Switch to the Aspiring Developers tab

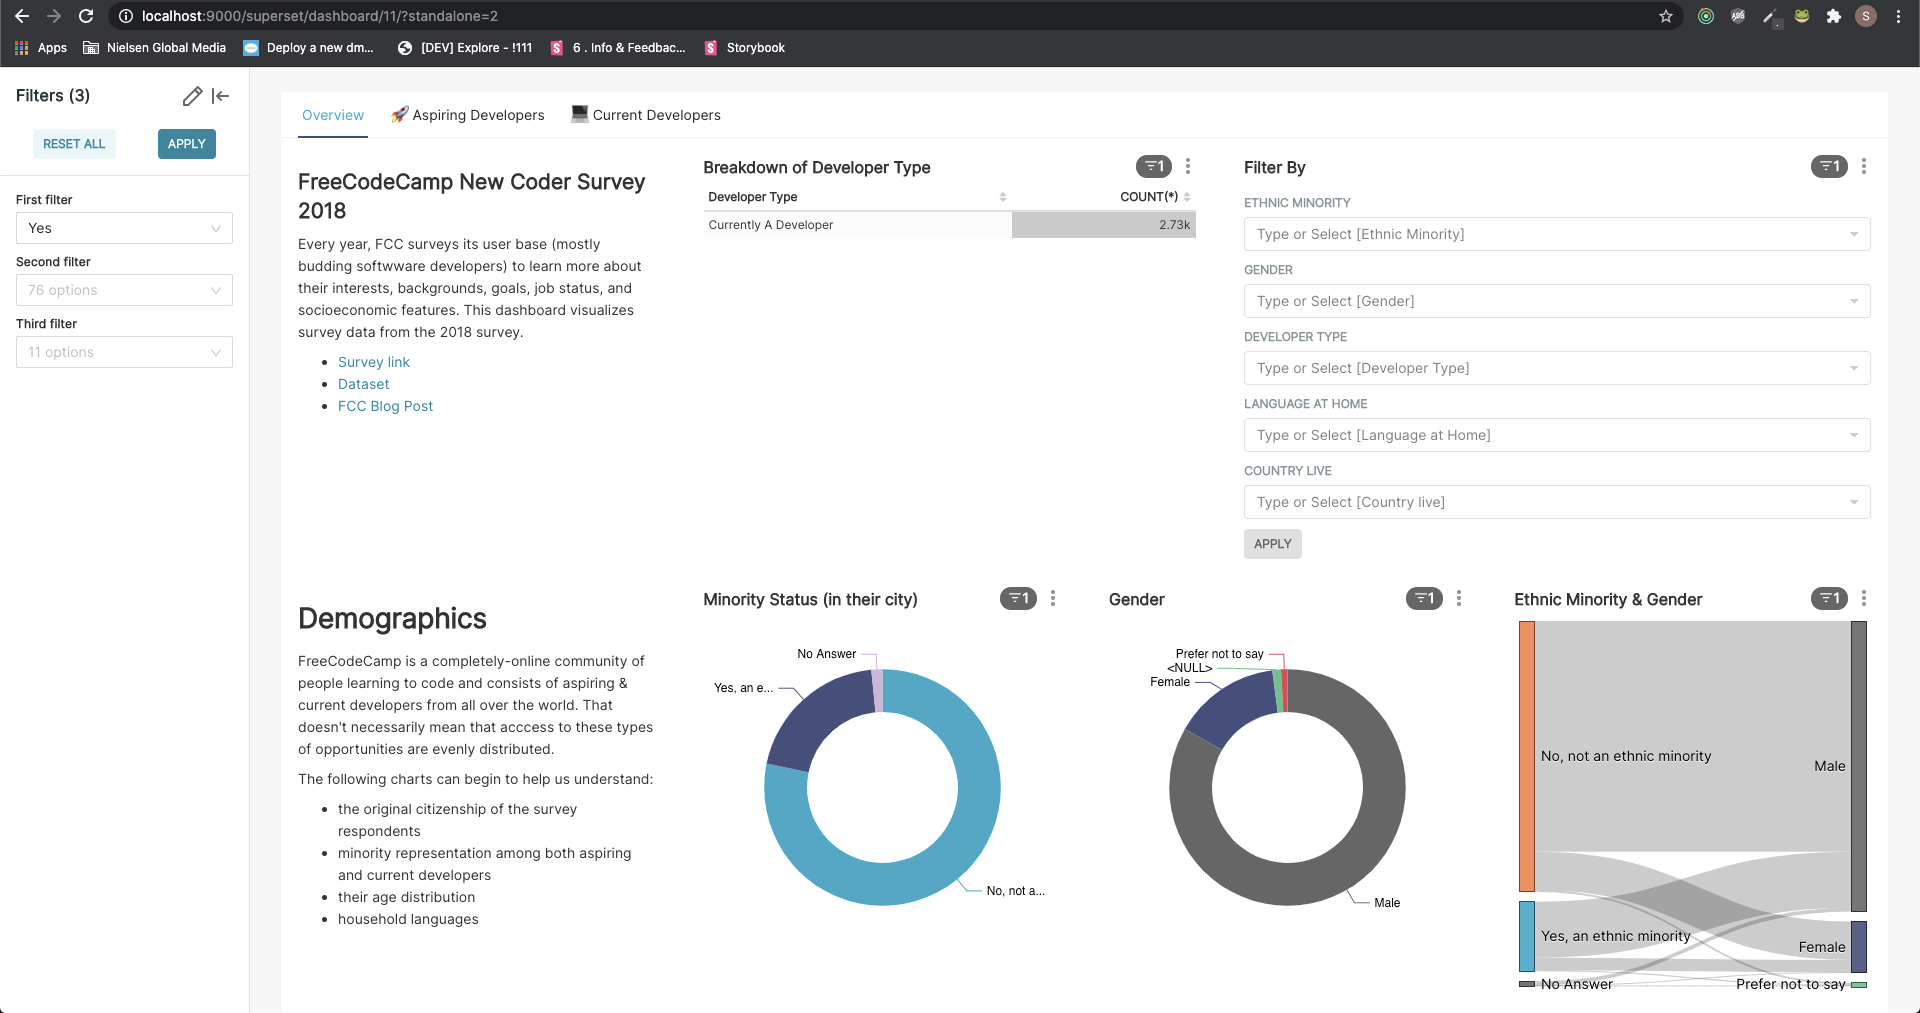pos(468,115)
